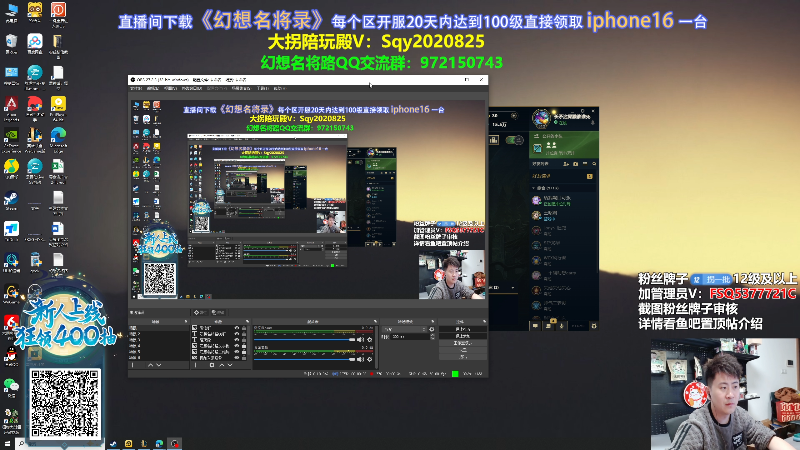Viewport: 800px width, 450px height.
Task: Click the Windows Start button
Action: [7, 444]
